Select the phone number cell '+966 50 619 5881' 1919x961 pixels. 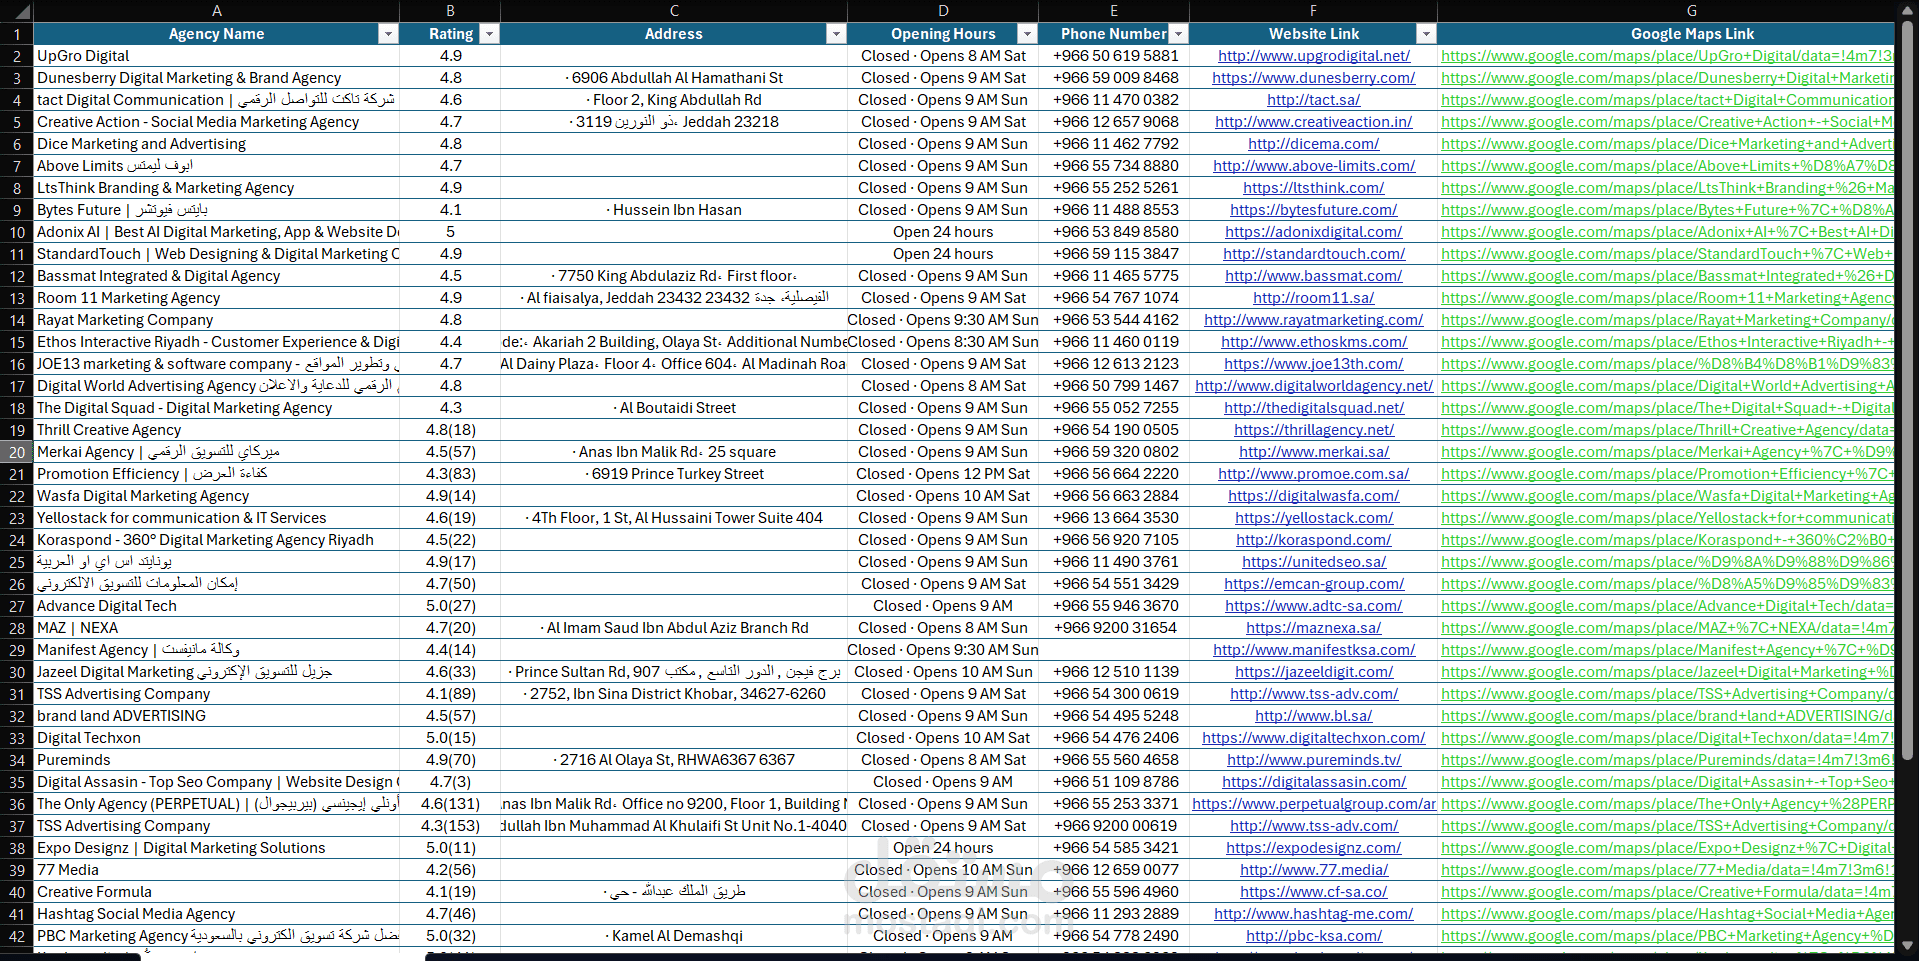tap(1114, 56)
